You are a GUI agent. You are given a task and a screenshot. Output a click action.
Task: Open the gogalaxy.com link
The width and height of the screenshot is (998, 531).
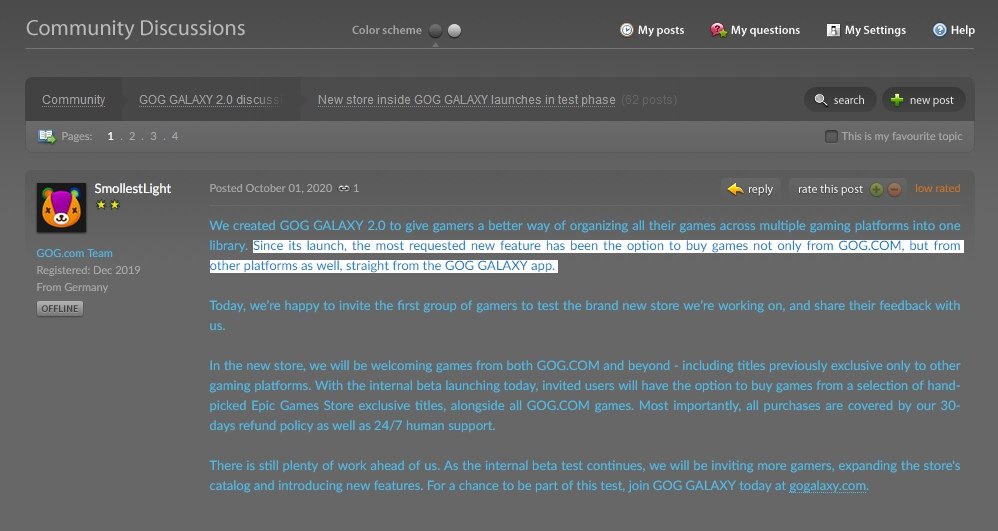click(827, 486)
